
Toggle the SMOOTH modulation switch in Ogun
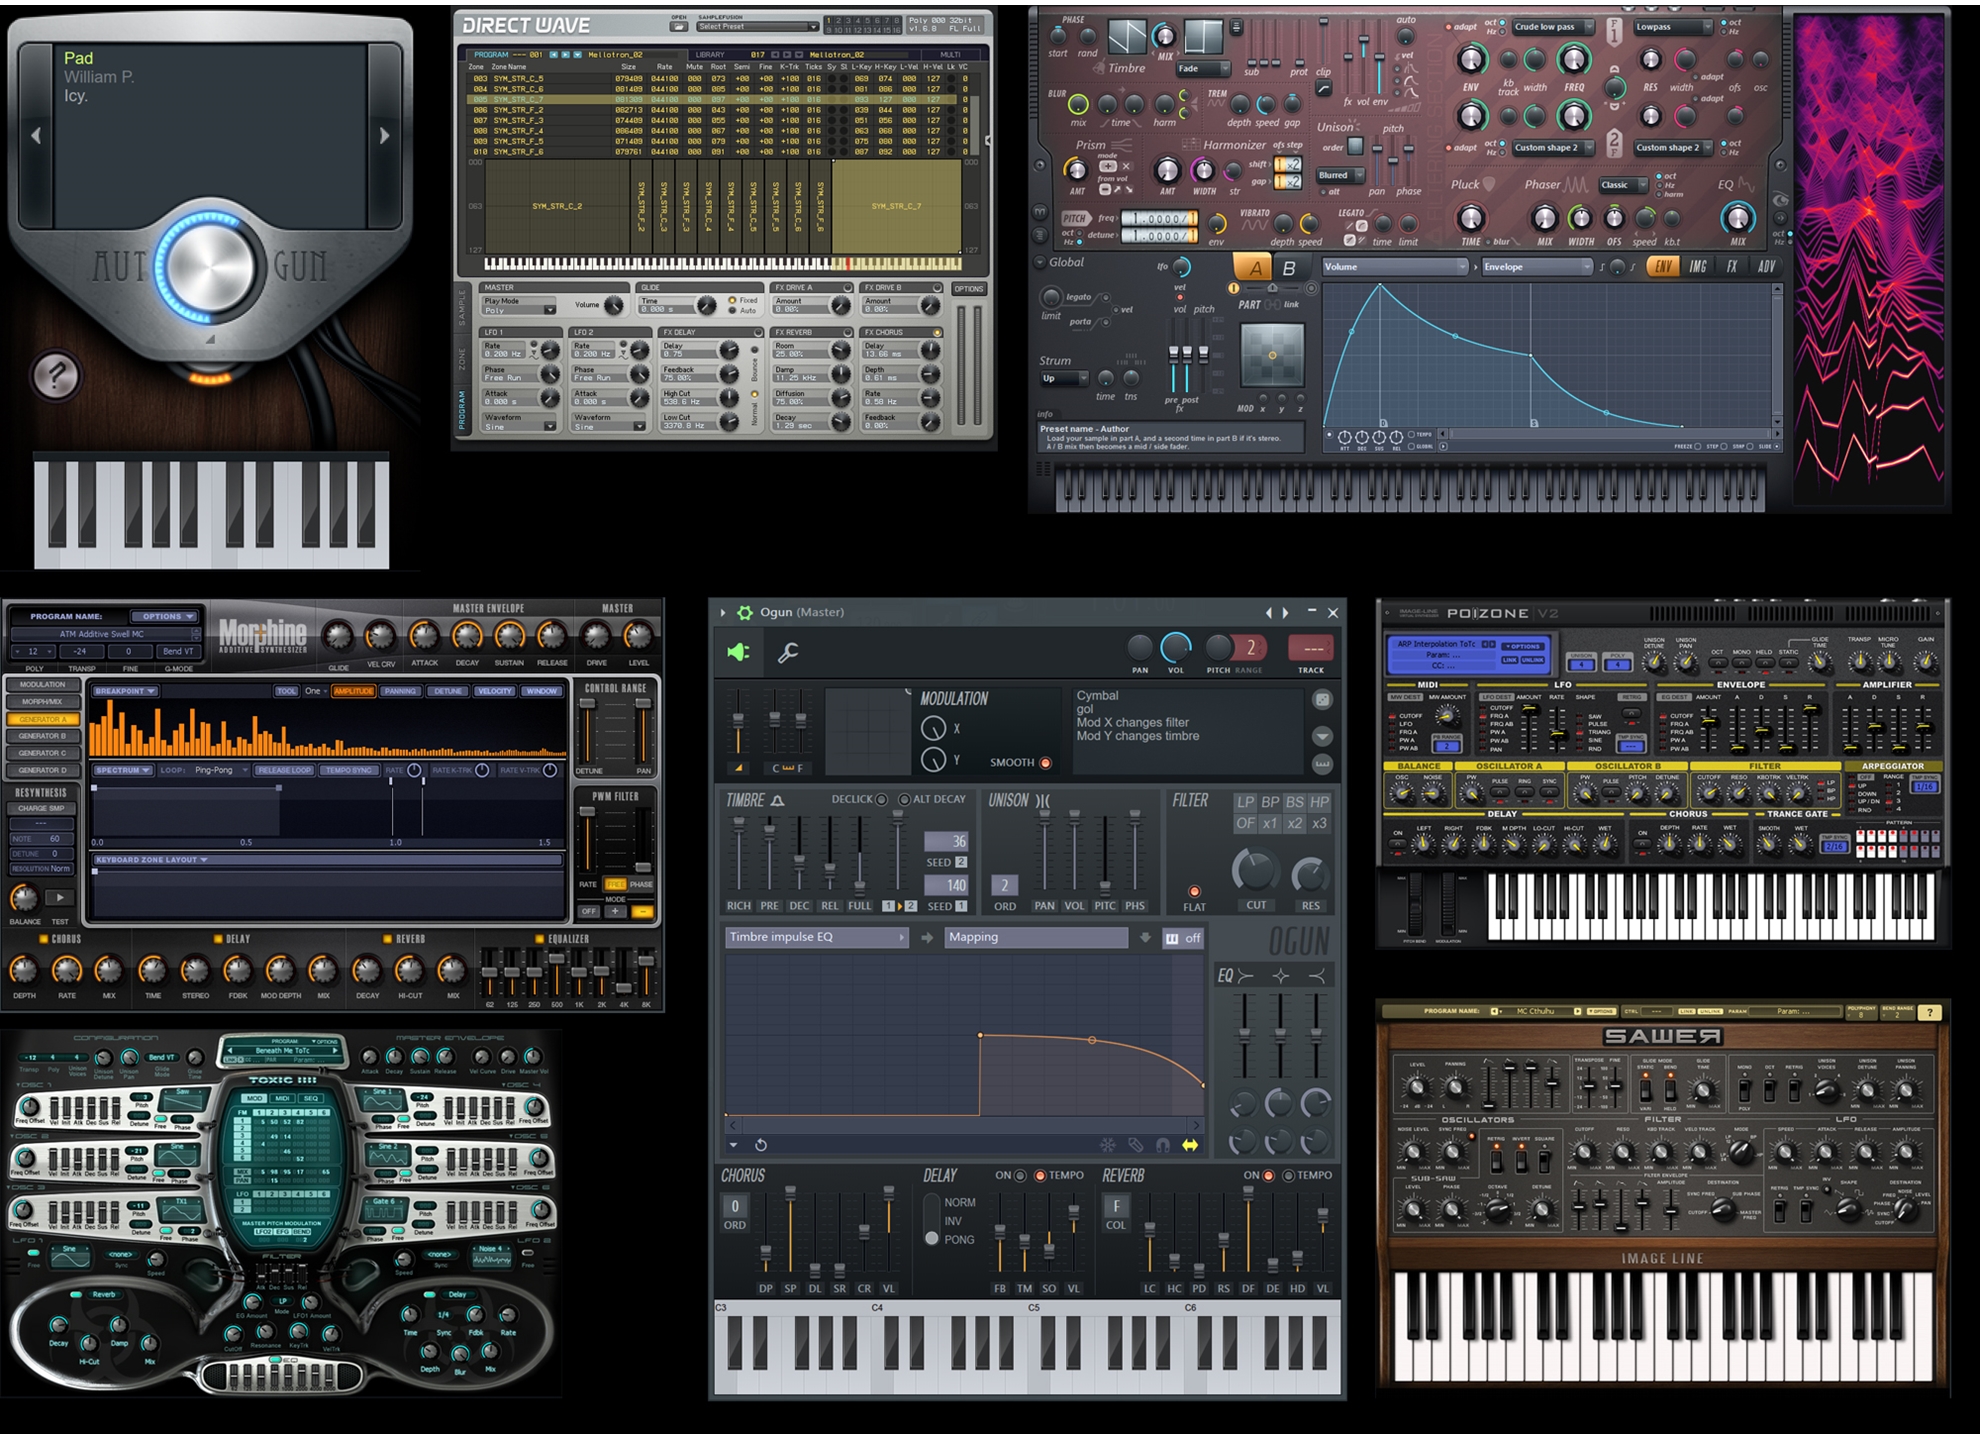(x=1046, y=763)
